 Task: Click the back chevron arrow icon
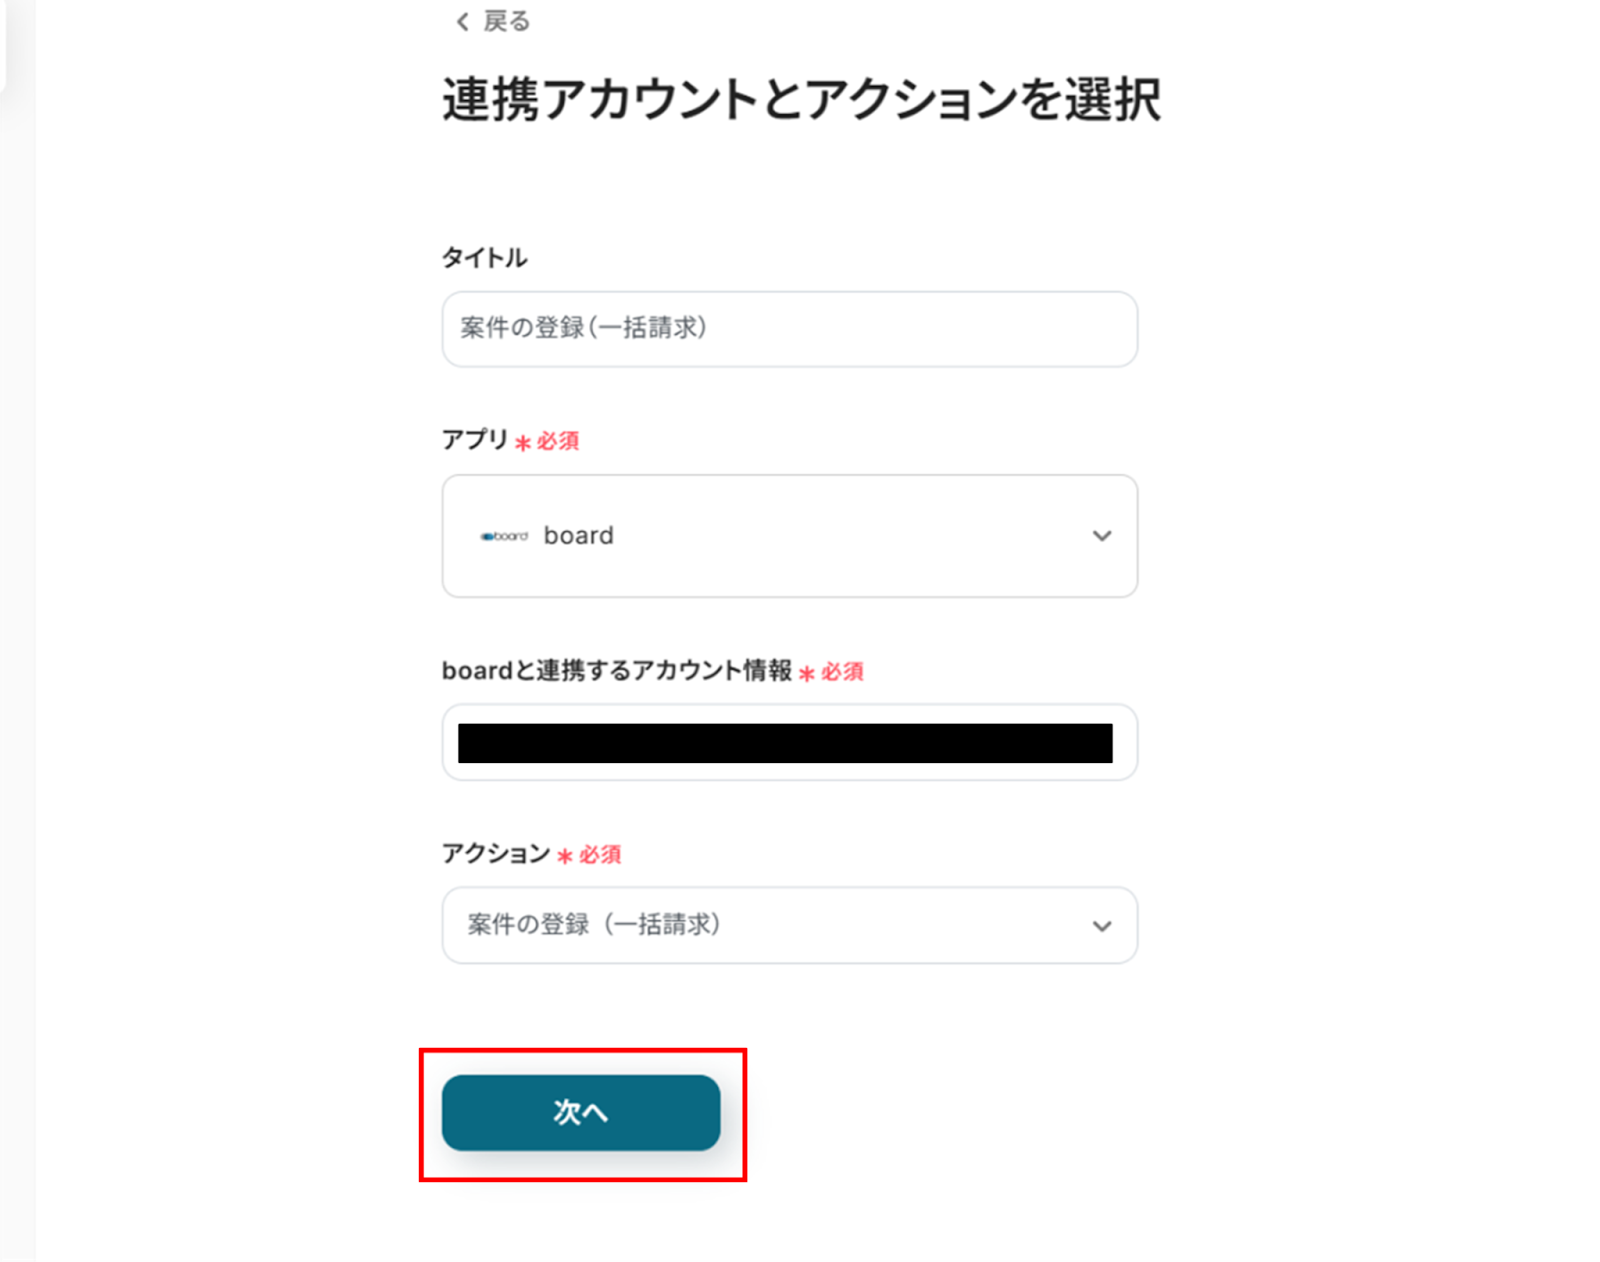[462, 22]
